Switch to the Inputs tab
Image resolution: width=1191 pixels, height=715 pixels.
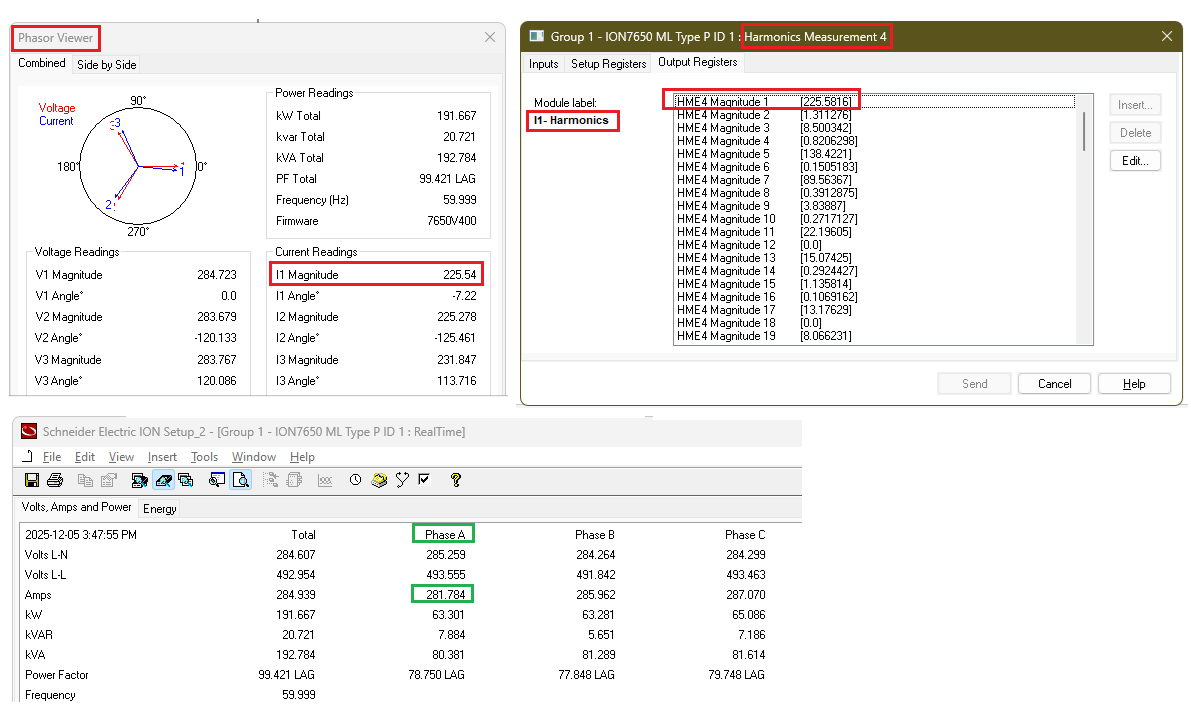543,64
